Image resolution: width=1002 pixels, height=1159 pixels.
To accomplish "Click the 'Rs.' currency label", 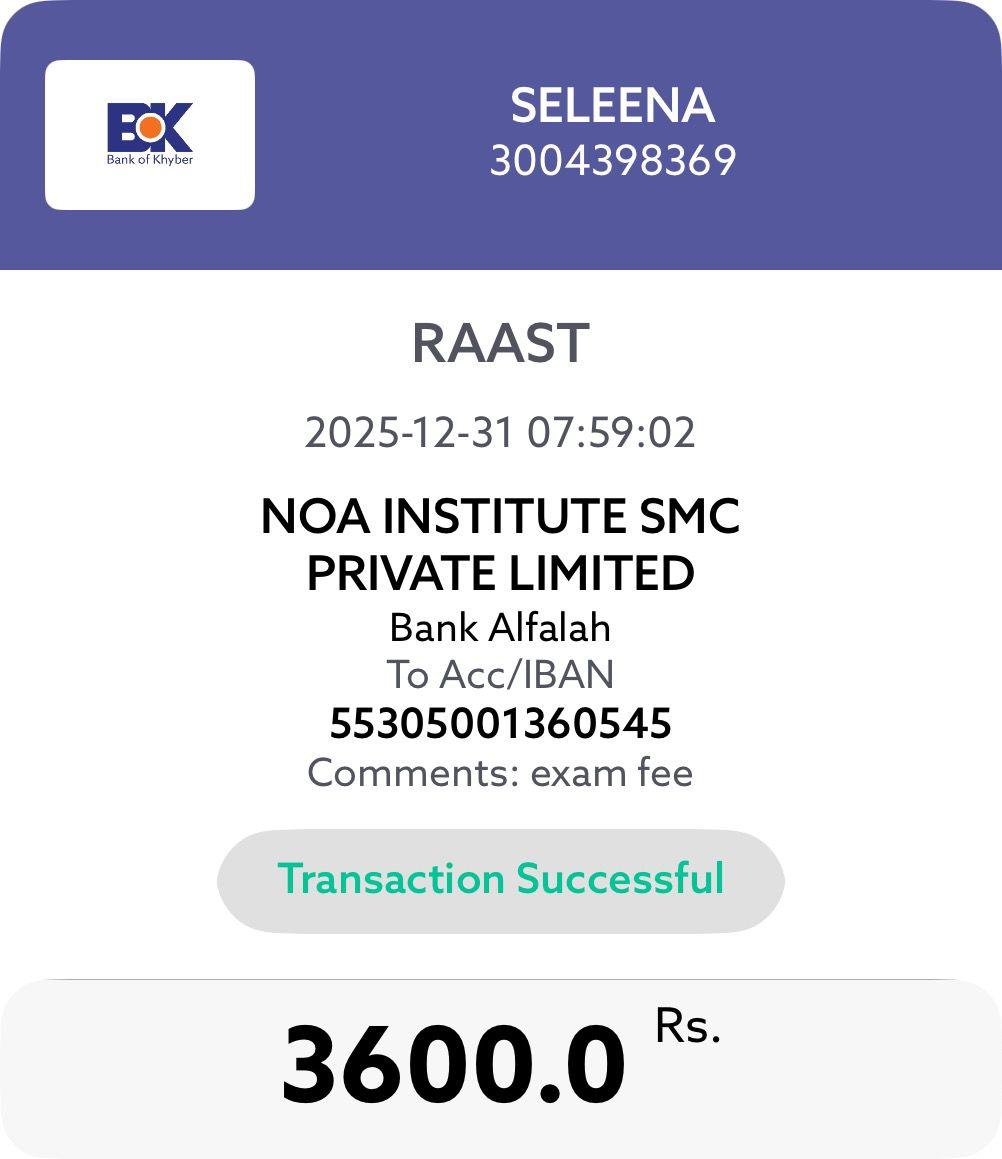I will click(688, 1026).
